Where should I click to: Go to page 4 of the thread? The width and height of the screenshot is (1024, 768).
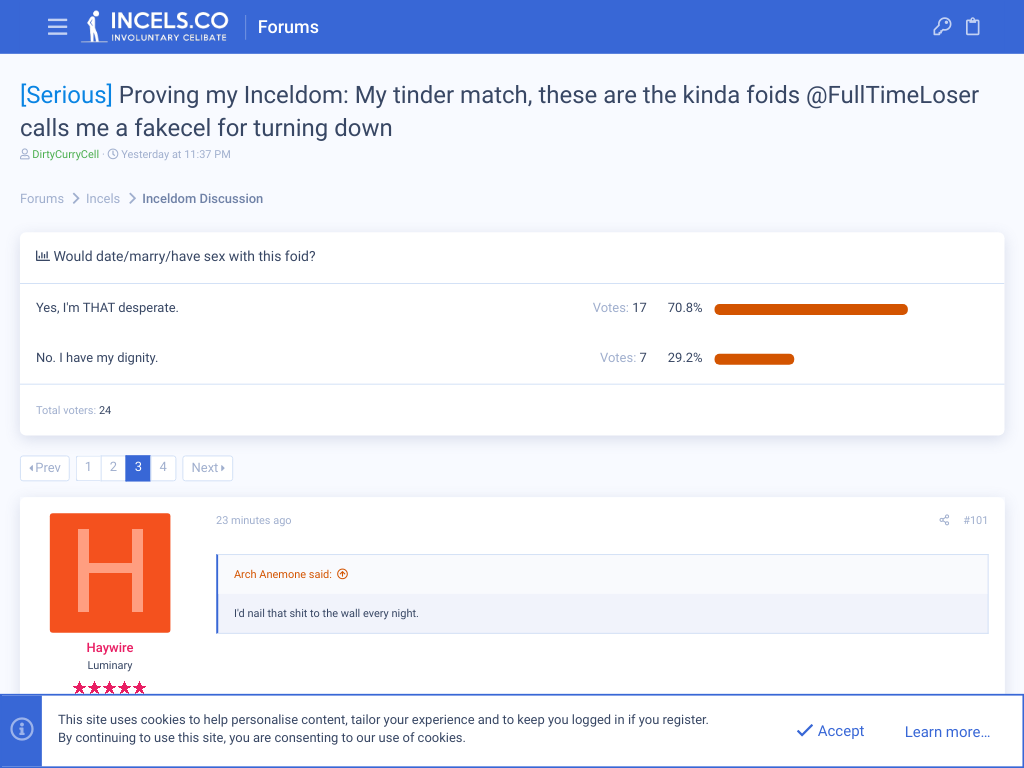[163, 467]
